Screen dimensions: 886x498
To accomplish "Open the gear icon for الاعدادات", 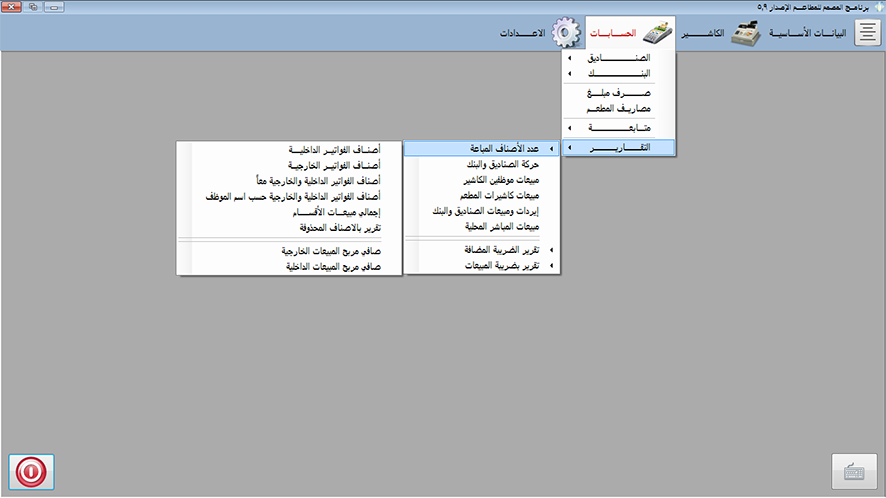I will (x=567, y=33).
